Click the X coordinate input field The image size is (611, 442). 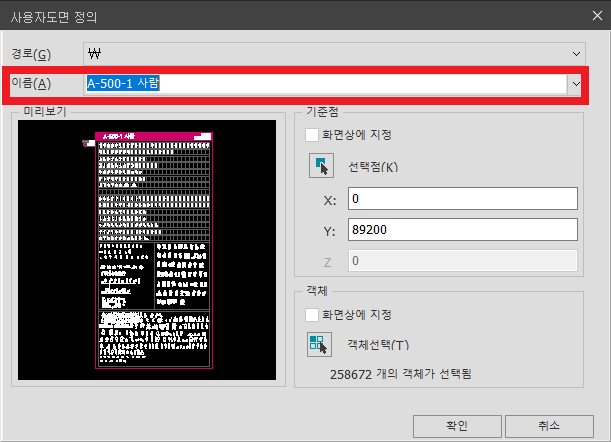point(463,199)
